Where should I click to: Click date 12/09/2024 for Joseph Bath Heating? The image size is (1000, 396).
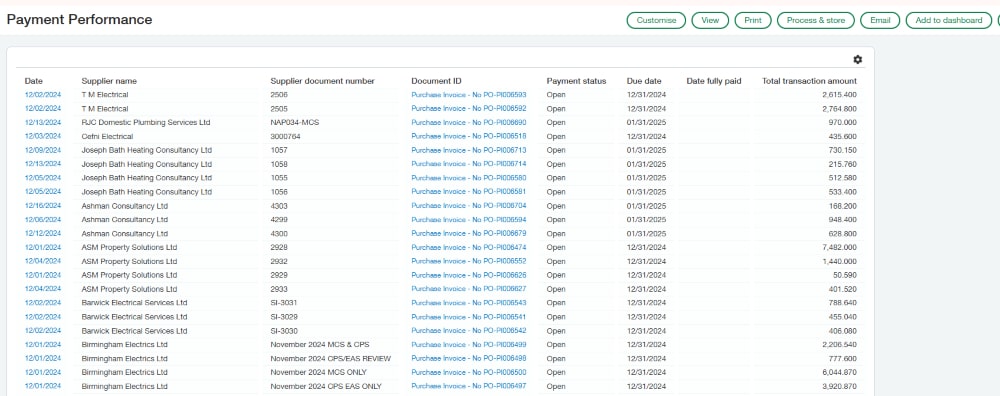coord(43,150)
